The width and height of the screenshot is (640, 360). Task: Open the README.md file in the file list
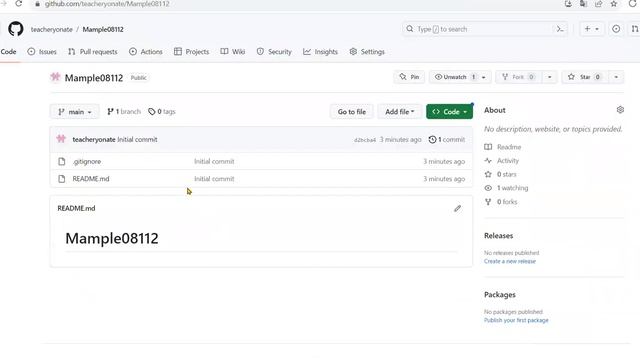click(x=91, y=179)
